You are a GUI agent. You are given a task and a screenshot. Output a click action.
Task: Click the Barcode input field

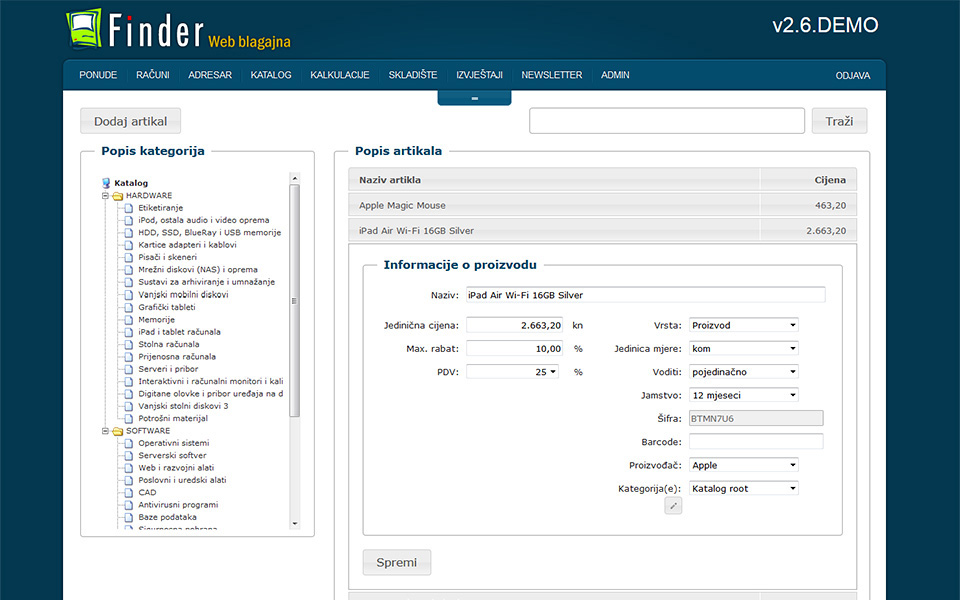coord(756,442)
